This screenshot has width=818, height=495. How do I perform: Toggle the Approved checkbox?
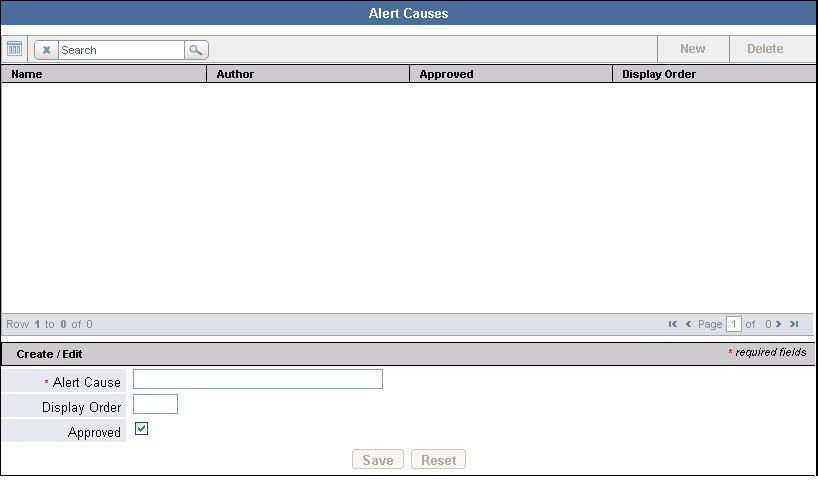tap(141, 429)
